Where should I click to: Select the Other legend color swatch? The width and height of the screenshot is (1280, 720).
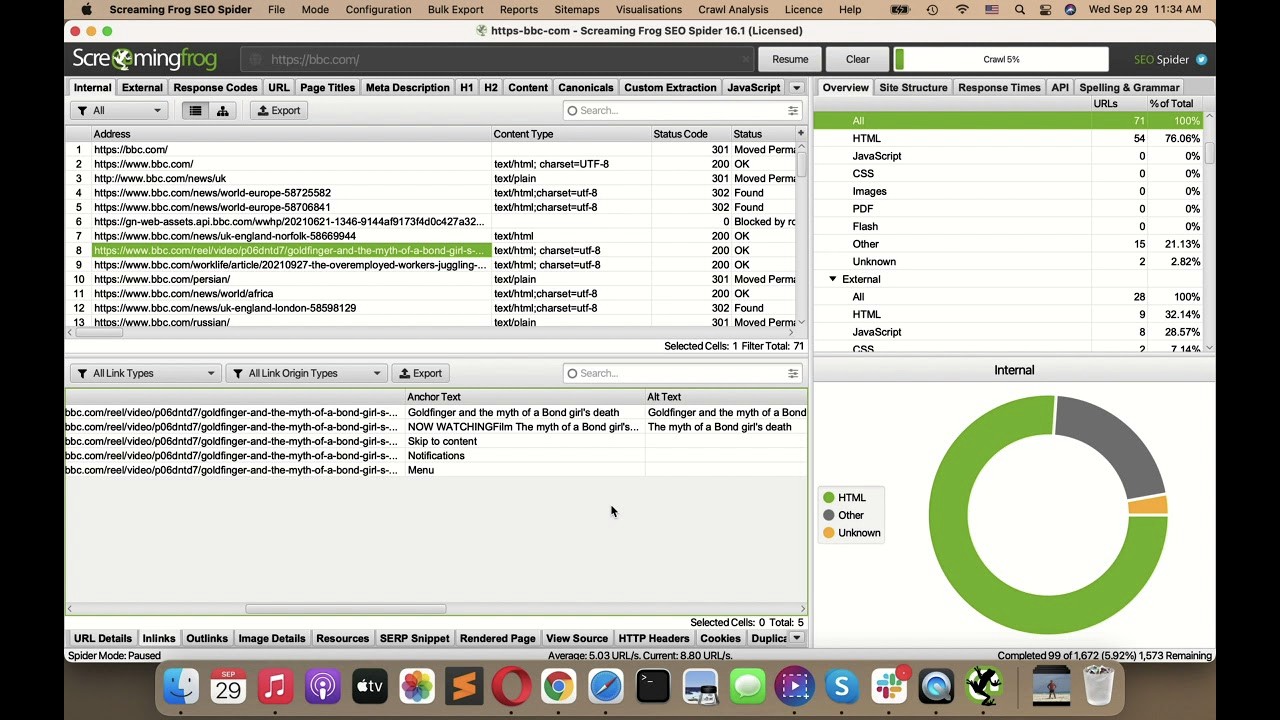[828, 515]
